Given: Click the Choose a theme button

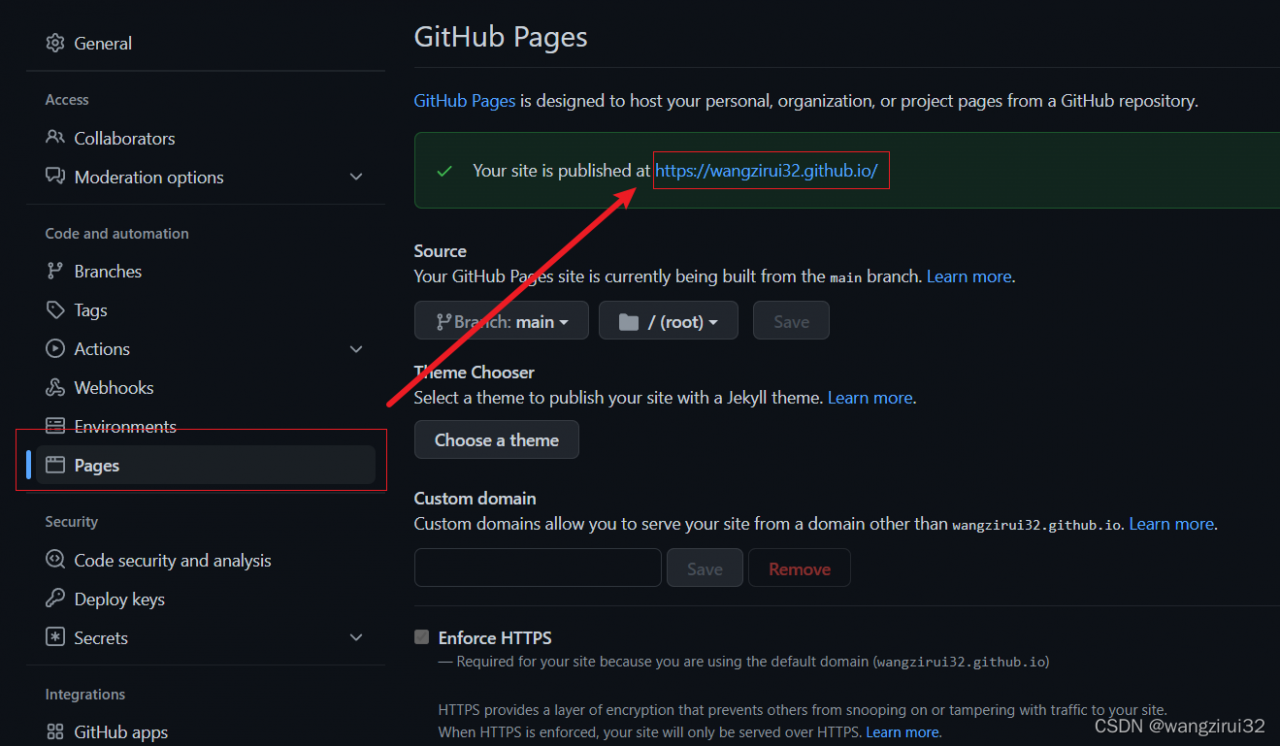Looking at the screenshot, I should [x=496, y=439].
